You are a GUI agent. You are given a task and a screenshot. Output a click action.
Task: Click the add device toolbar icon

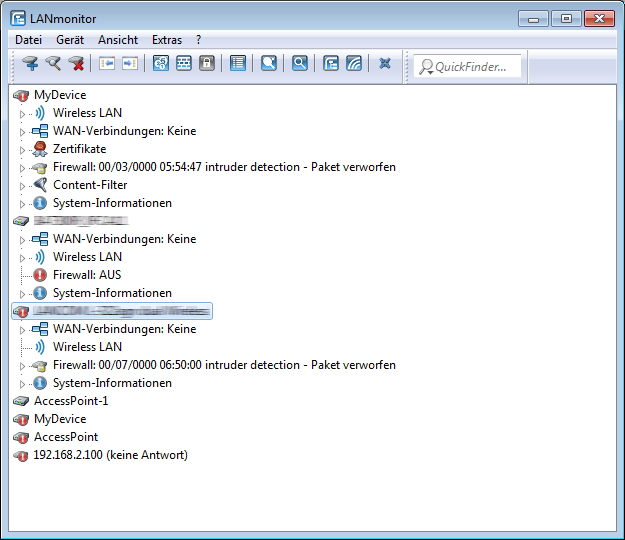[30, 63]
